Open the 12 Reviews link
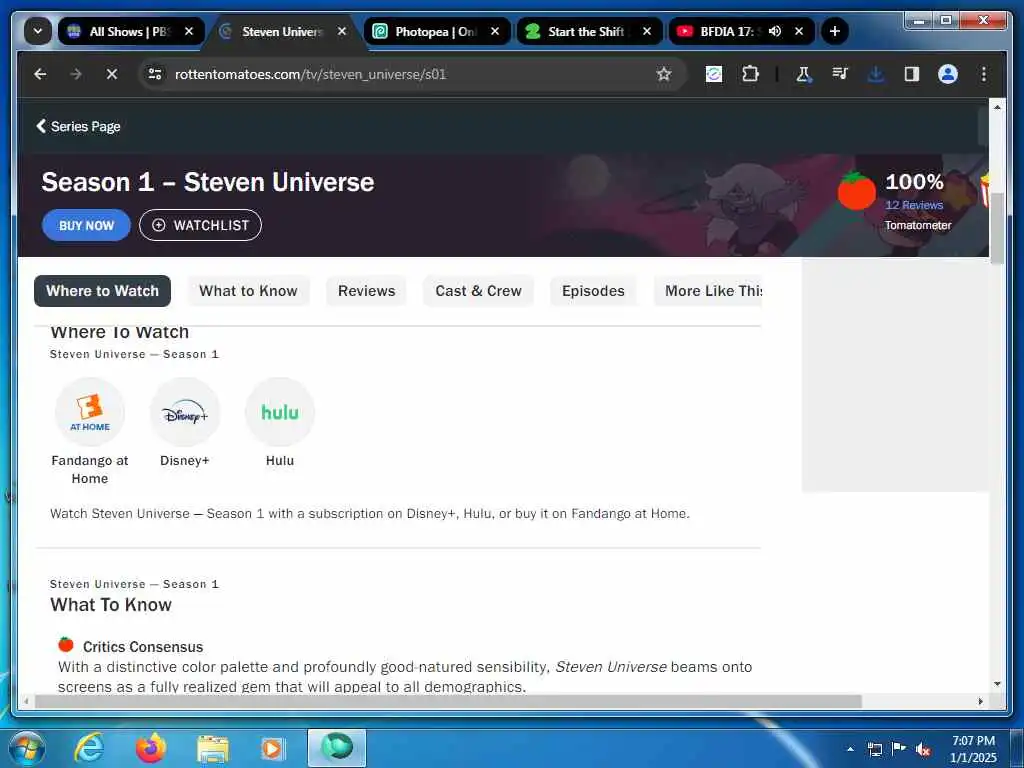The image size is (1024, 768). pos(914,205)
